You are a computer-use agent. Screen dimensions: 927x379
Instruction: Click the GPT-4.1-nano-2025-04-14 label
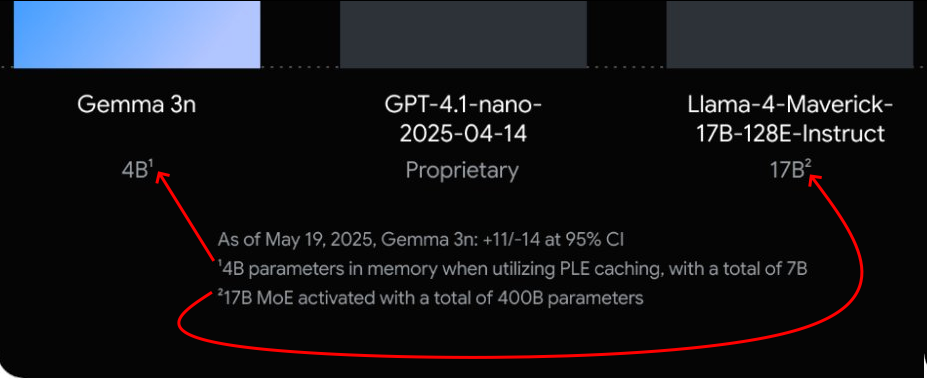(x=463, y=120)
